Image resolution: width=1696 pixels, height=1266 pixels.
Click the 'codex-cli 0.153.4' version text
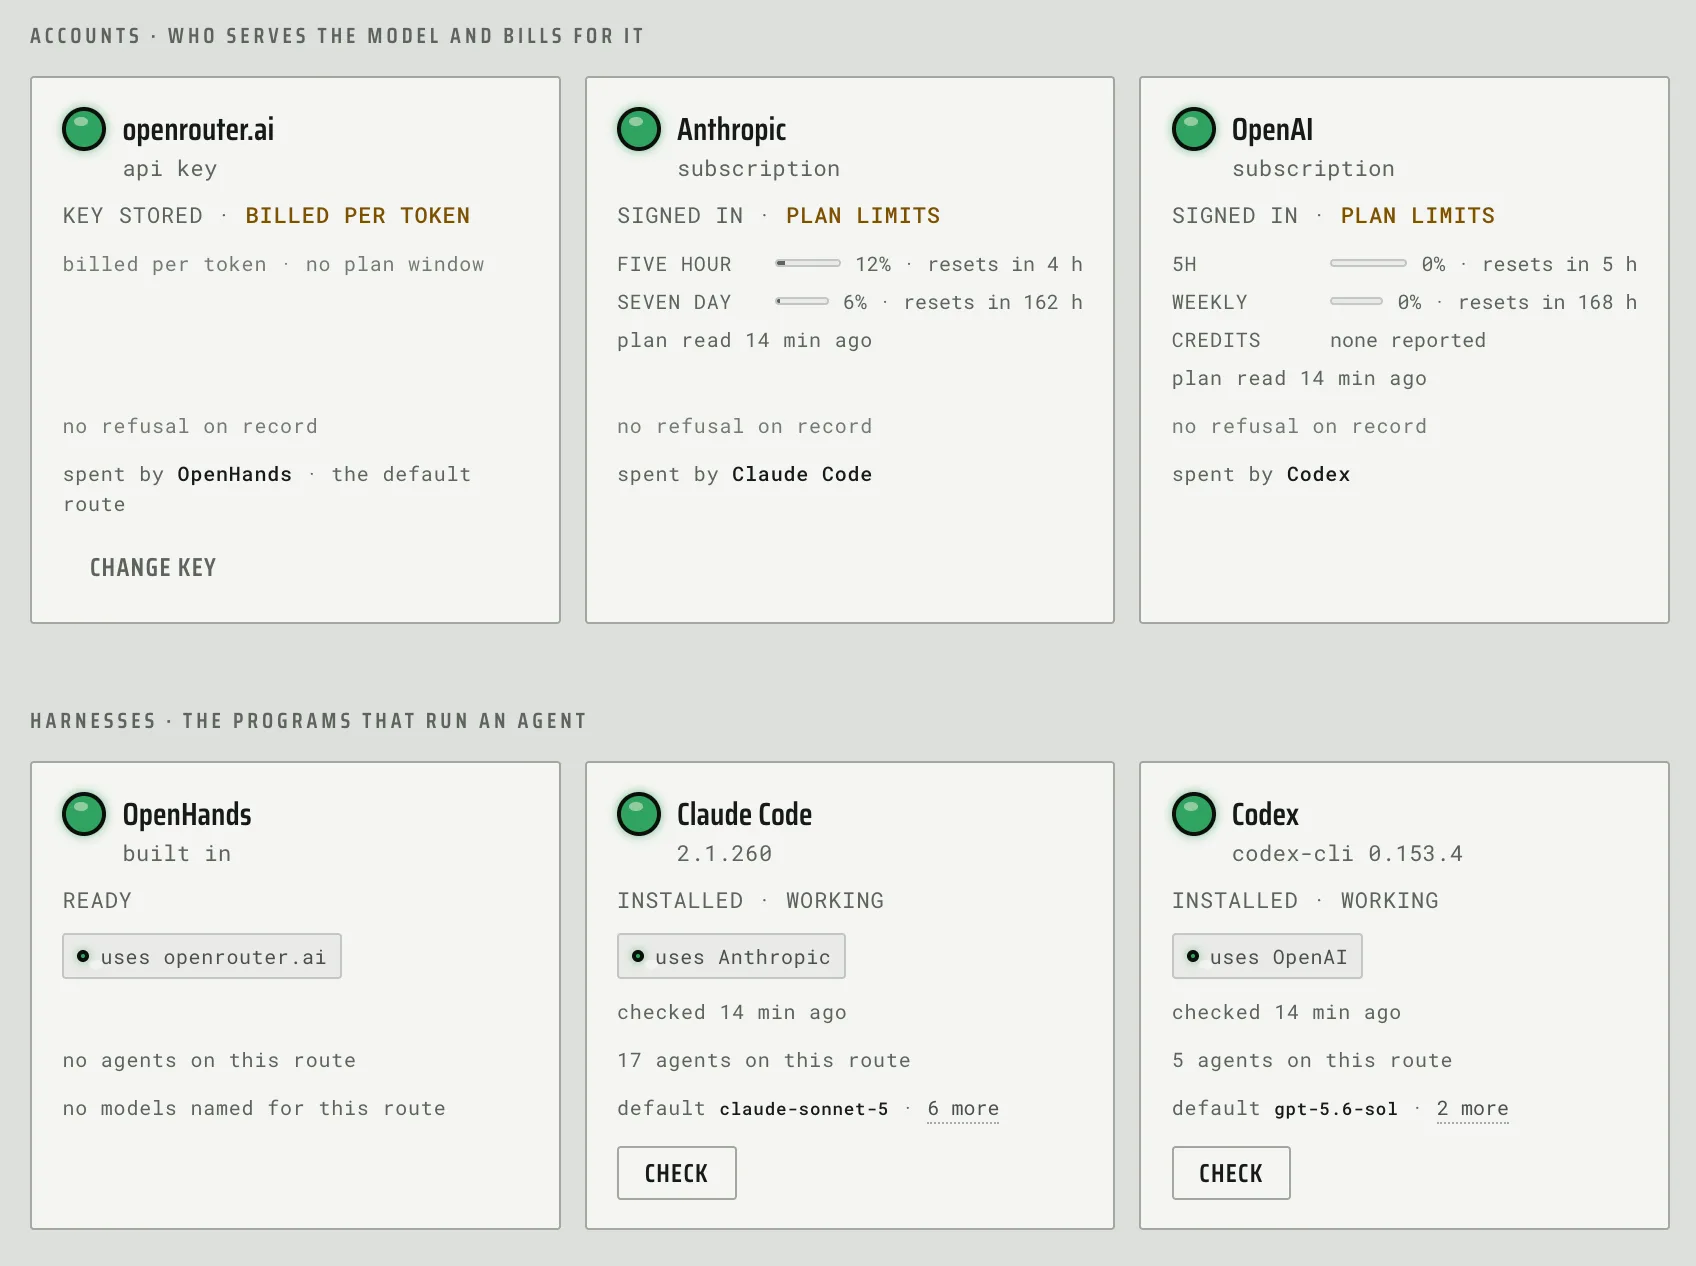click(x=1347, y=854)
